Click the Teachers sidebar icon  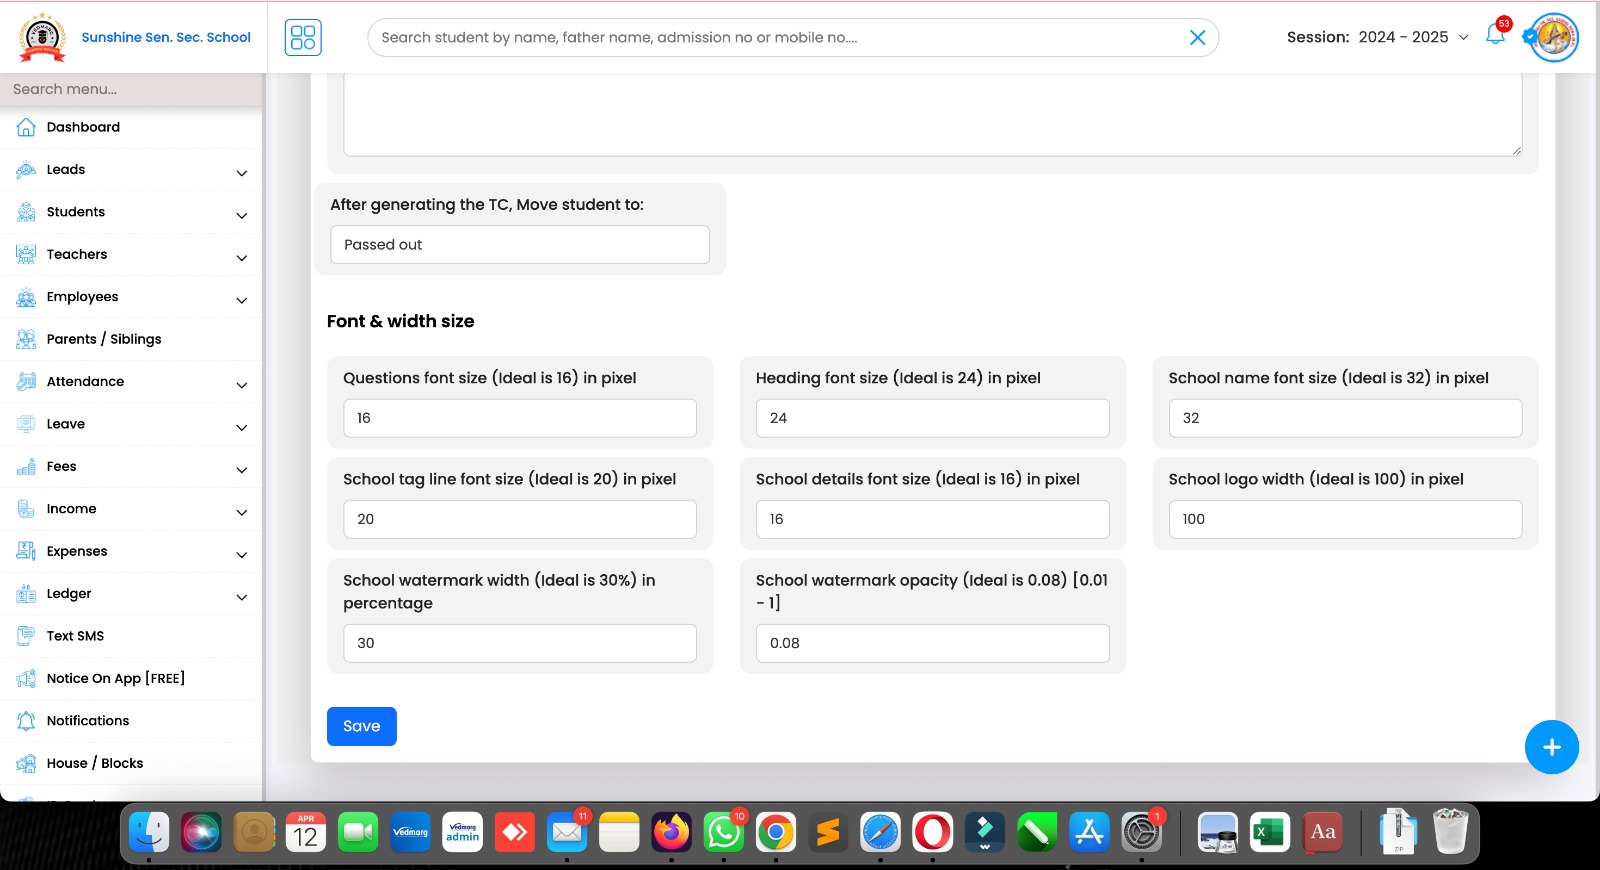[x=26, y=254]
